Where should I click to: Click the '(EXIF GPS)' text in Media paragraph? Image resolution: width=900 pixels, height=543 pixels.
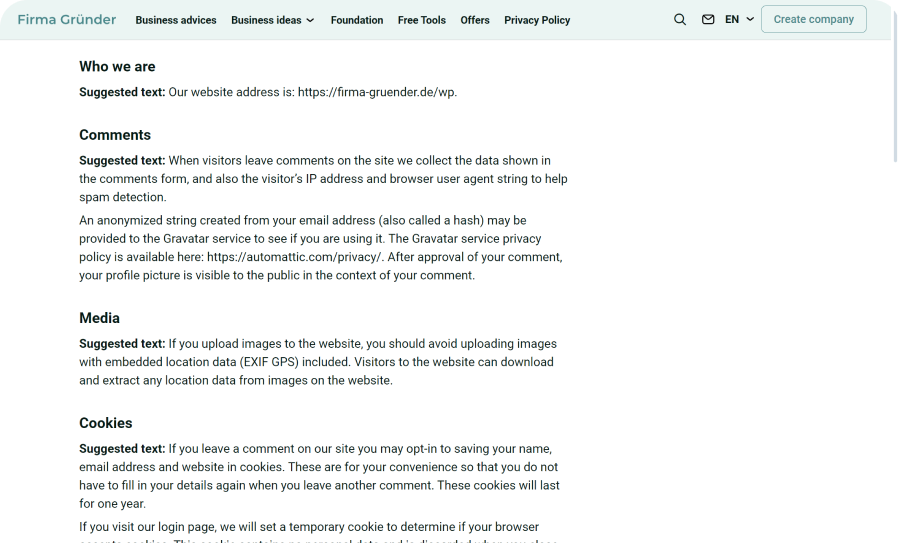(269, 362)
